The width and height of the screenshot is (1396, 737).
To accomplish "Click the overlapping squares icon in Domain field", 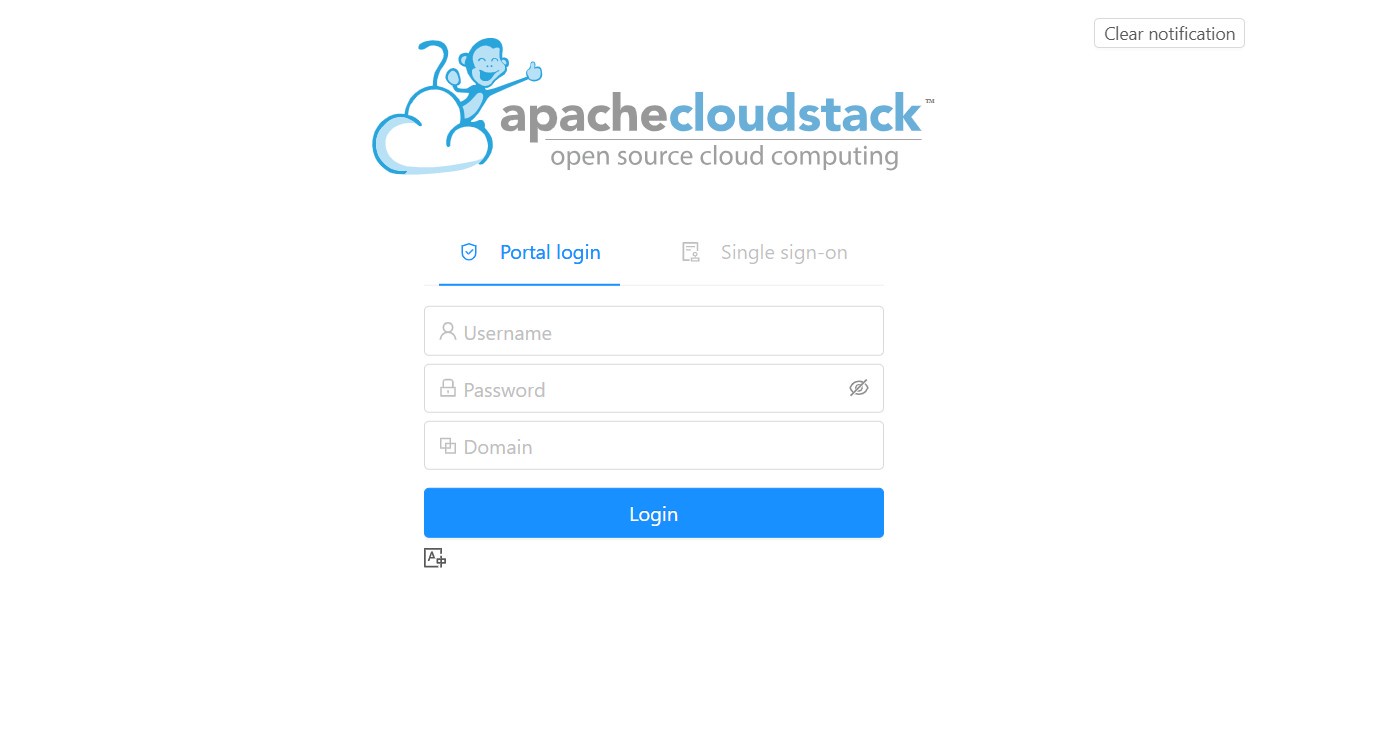I will coord(448,445).
